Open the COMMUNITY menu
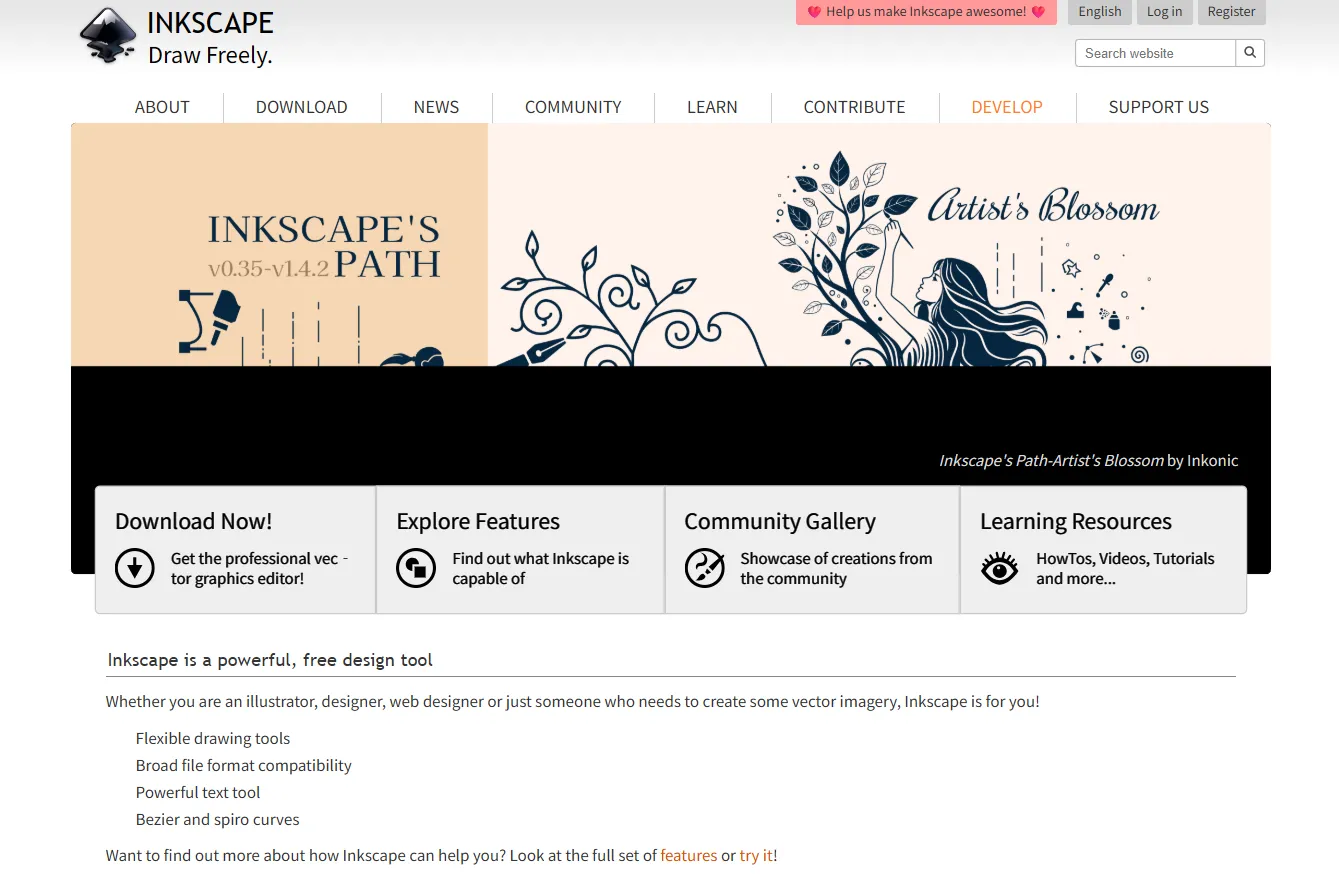This screenshot has height=887, width=1339. [573, 107]
